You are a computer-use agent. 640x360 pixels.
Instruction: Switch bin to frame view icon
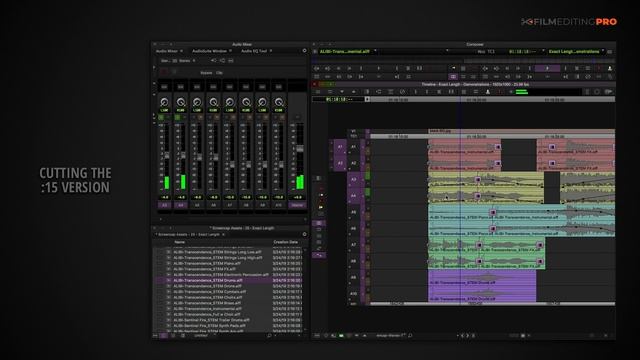173,336
